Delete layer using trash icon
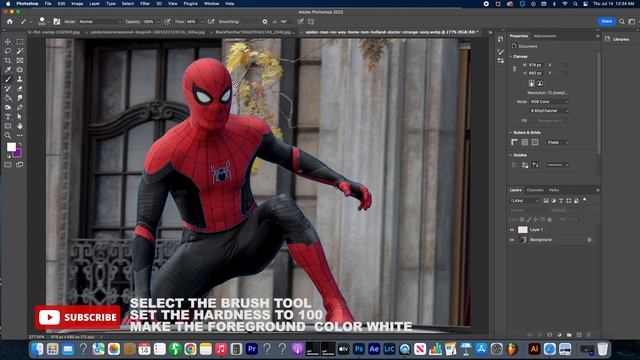Screen dimensions: 640x360 click(x=589, y=335)
